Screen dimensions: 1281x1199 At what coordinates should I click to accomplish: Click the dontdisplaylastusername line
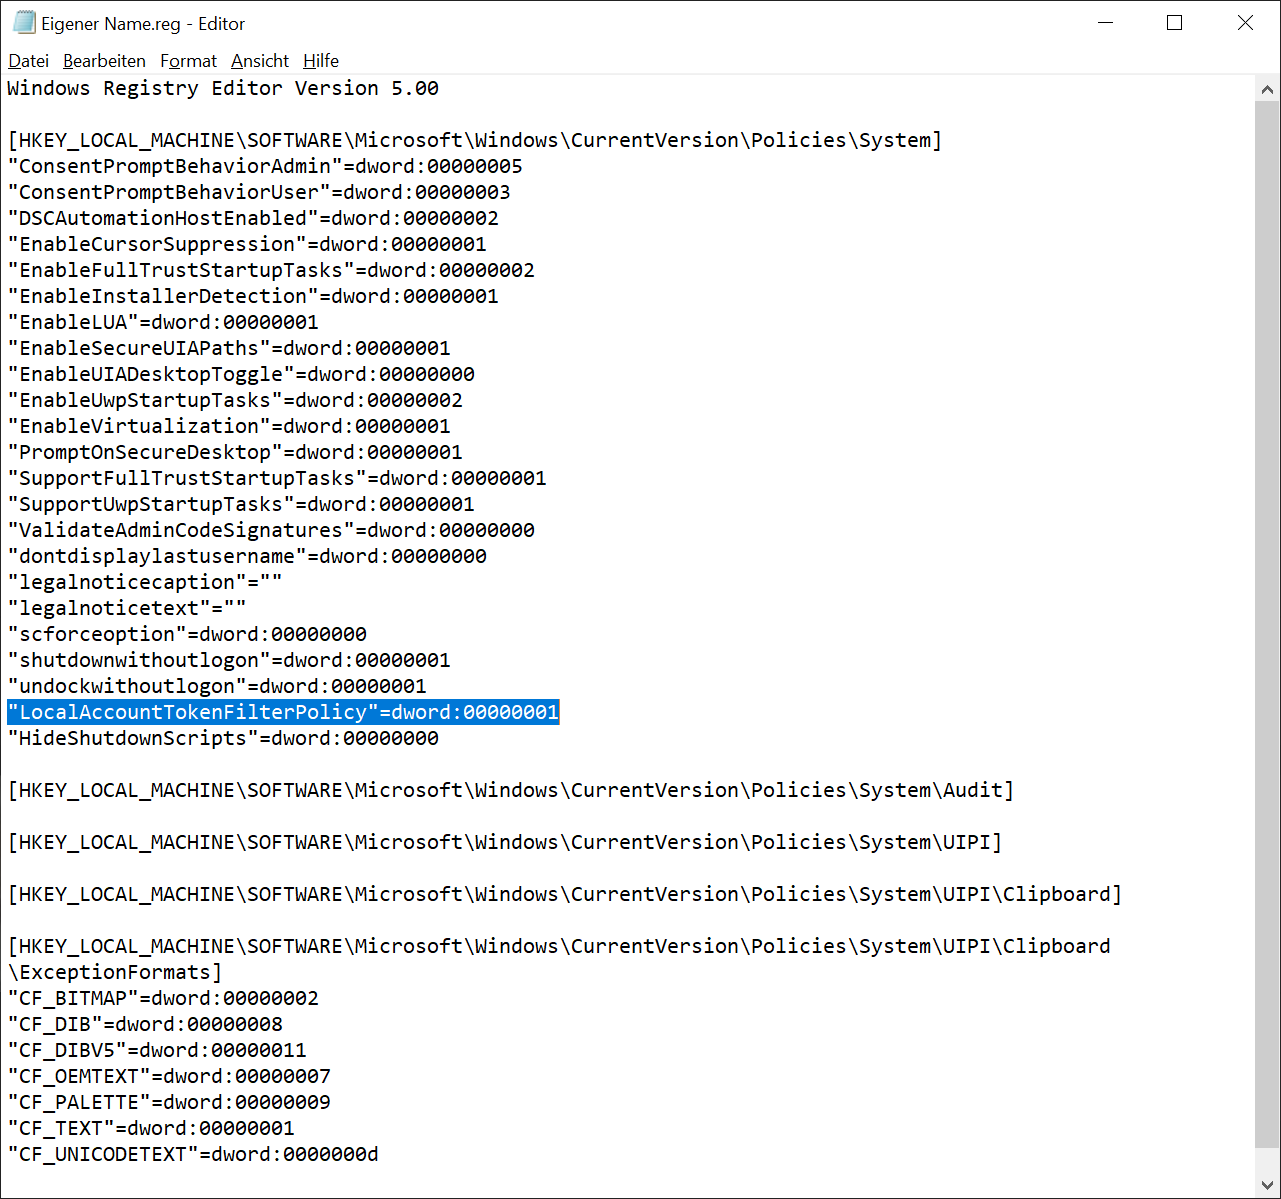coord(247,556)
